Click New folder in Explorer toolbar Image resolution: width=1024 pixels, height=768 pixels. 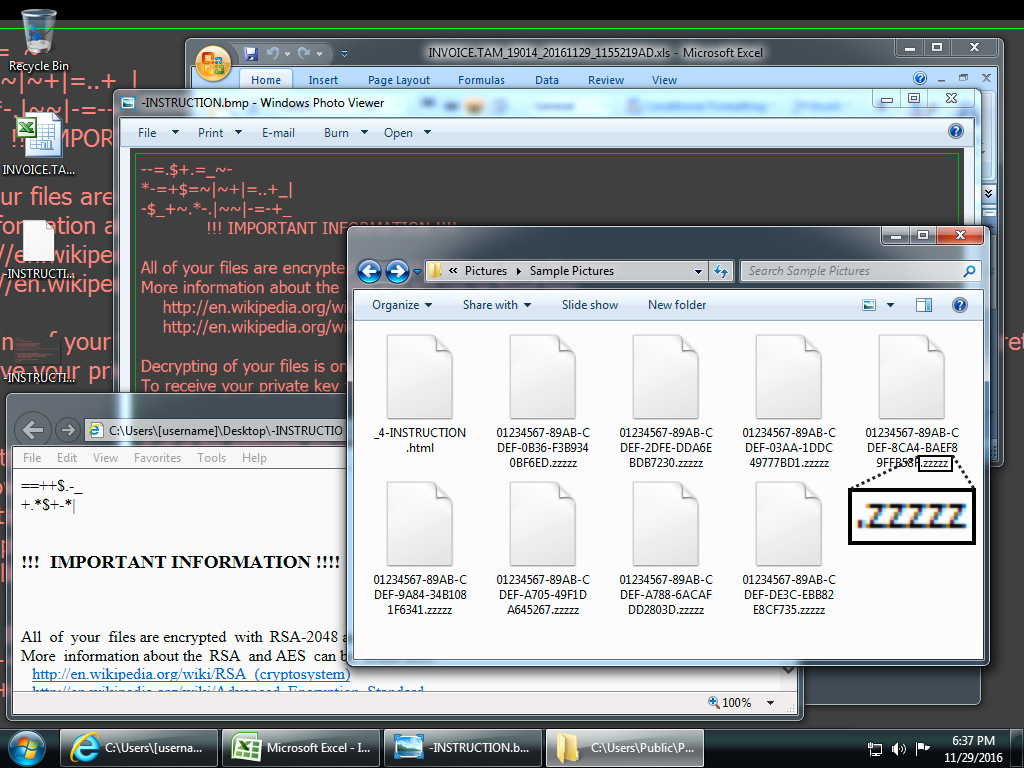pos(677,305)
